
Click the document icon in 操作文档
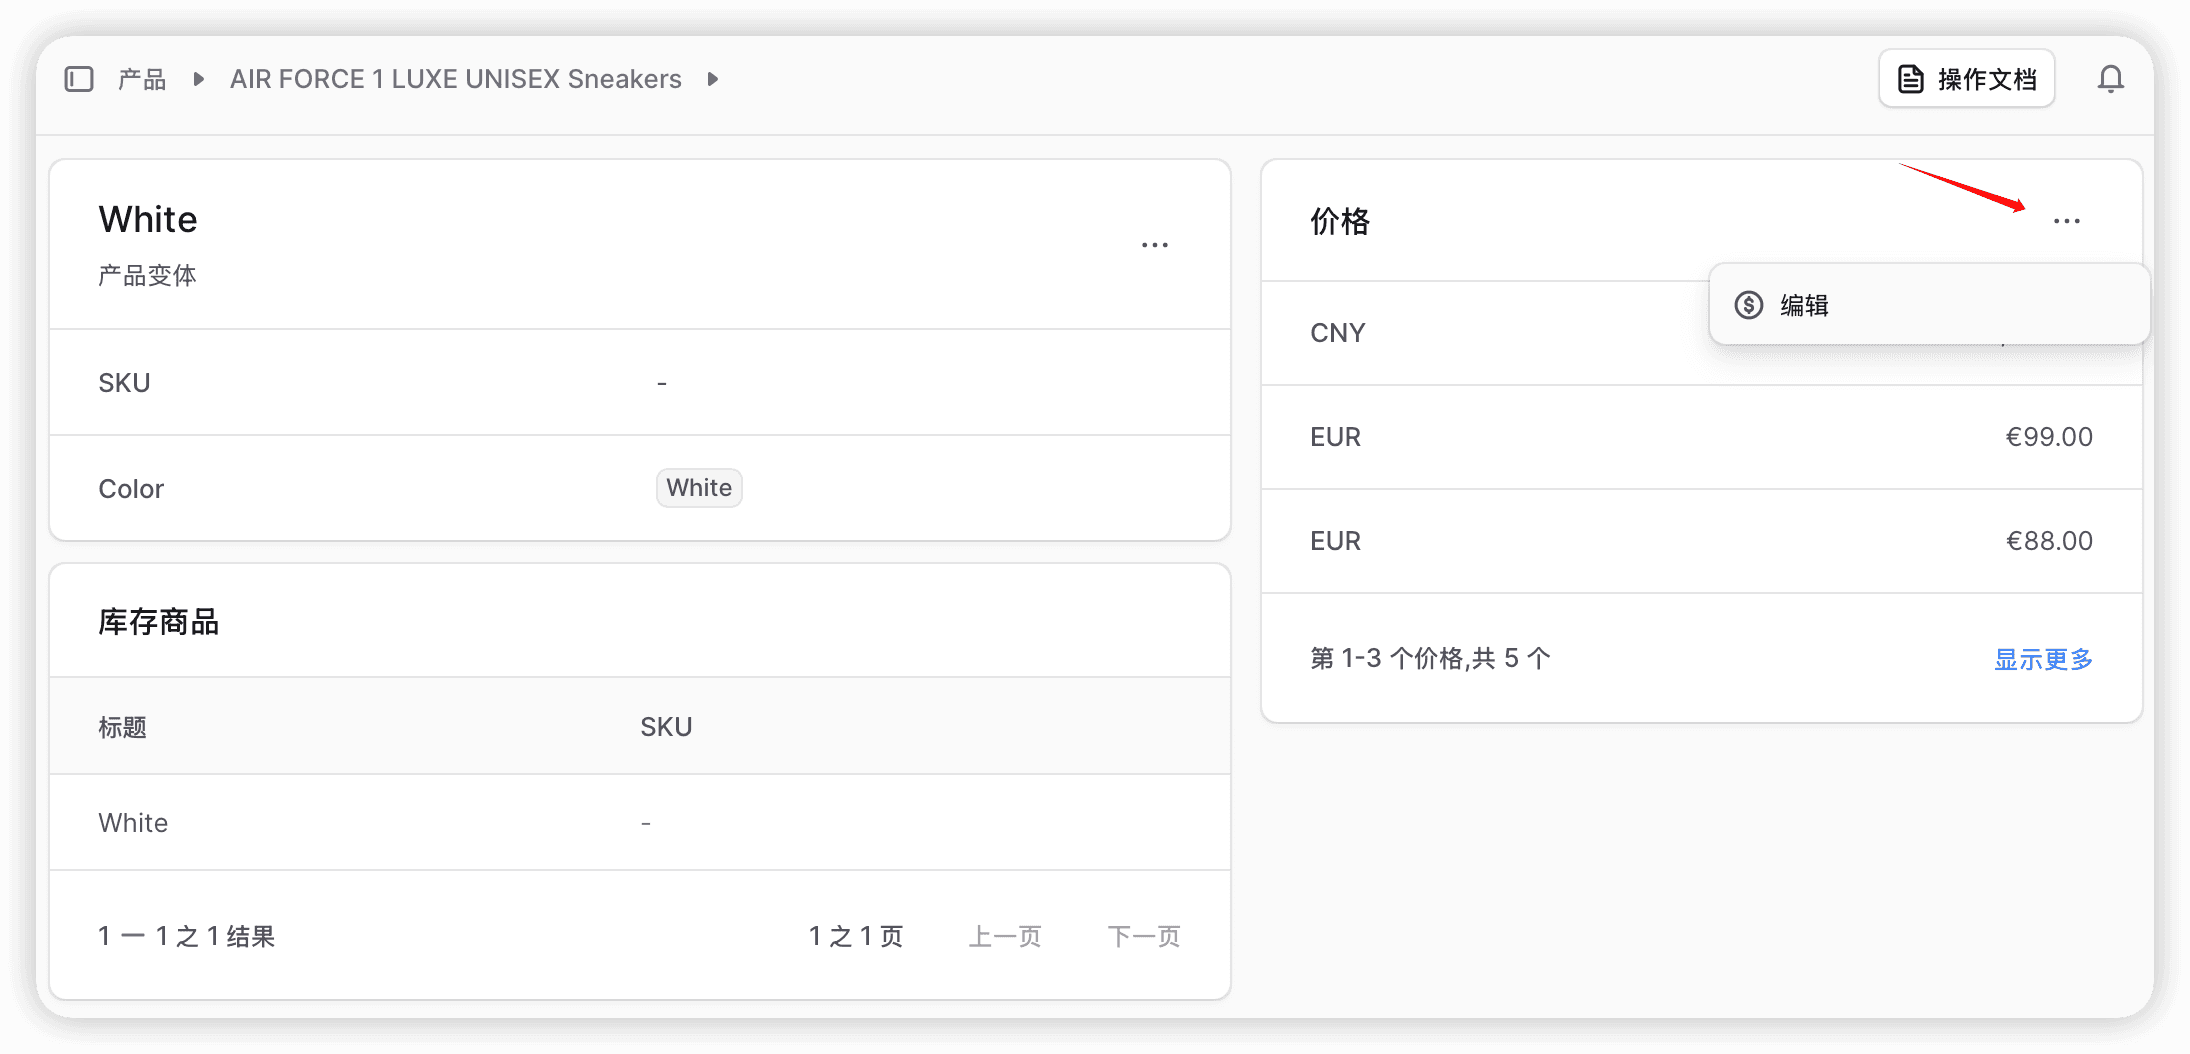[1910, 79]
